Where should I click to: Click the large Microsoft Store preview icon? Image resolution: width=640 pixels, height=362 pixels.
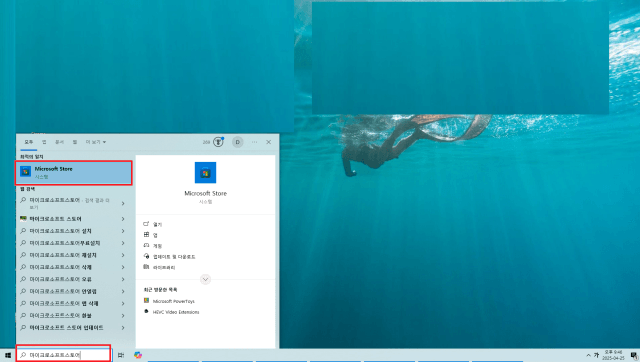coord(205,173)
